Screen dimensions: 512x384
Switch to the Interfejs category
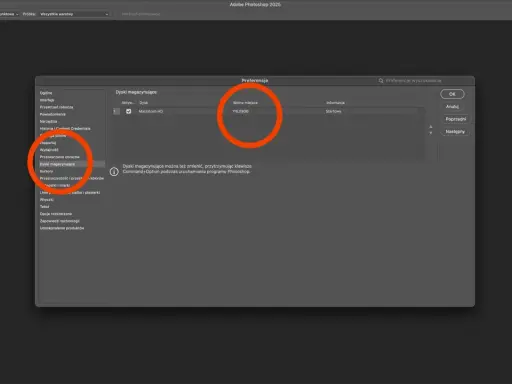coord(47,100)
